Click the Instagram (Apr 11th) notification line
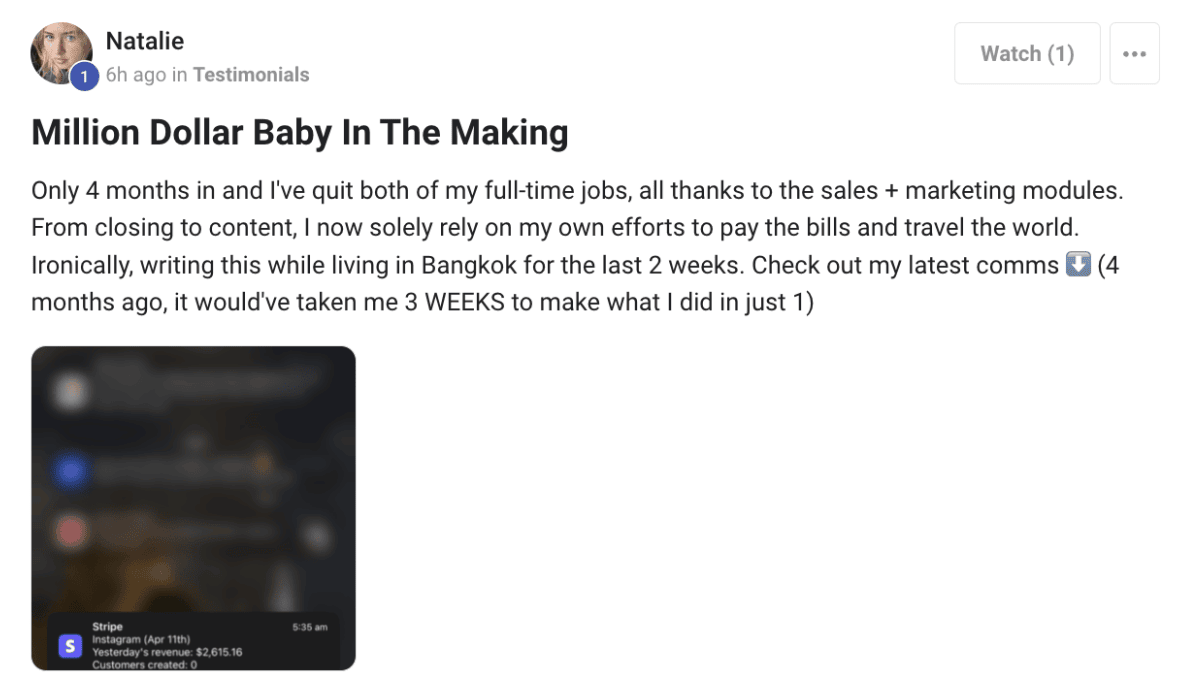Viewport: 1194px width, 694px height. 141,639
